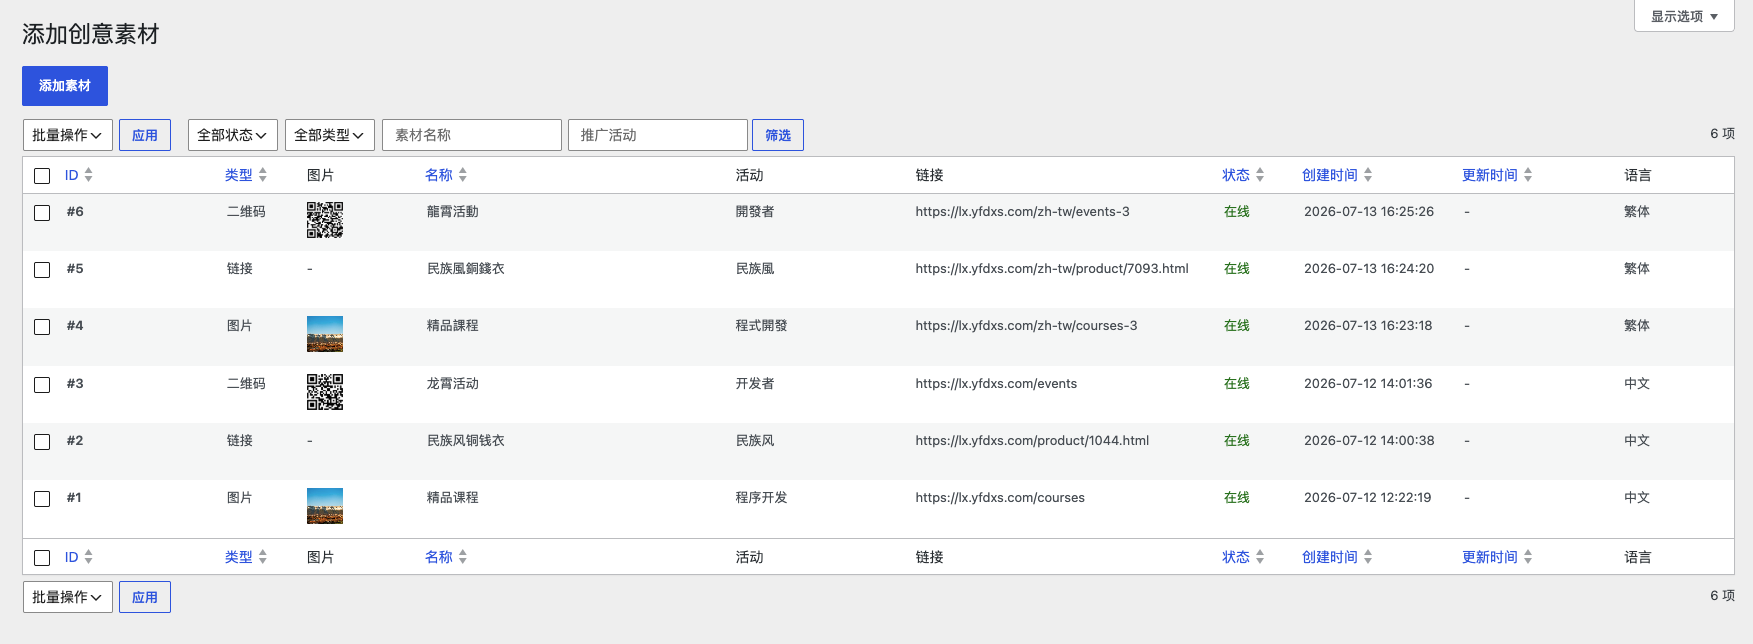Sort by 类型 in footer row

pos(239,557)
